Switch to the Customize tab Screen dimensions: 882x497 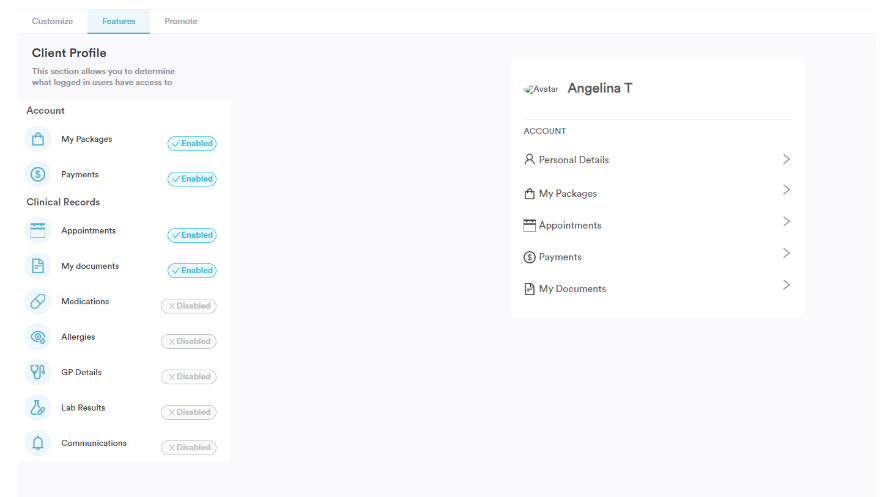click(52, 21)
